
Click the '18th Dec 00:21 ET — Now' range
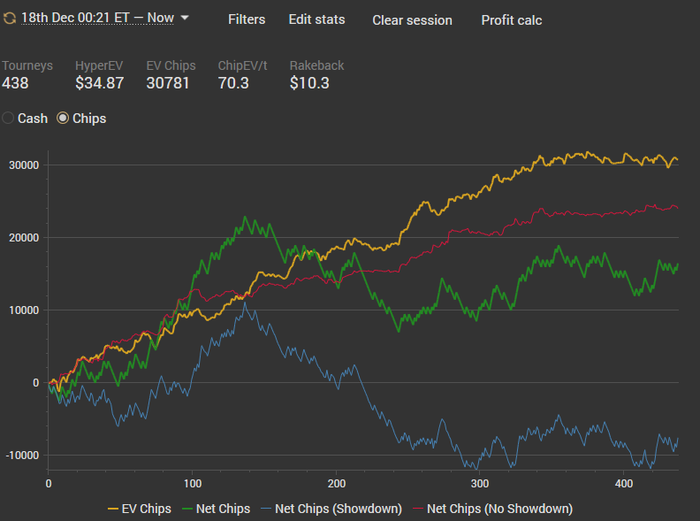click(x=97, y=19)
